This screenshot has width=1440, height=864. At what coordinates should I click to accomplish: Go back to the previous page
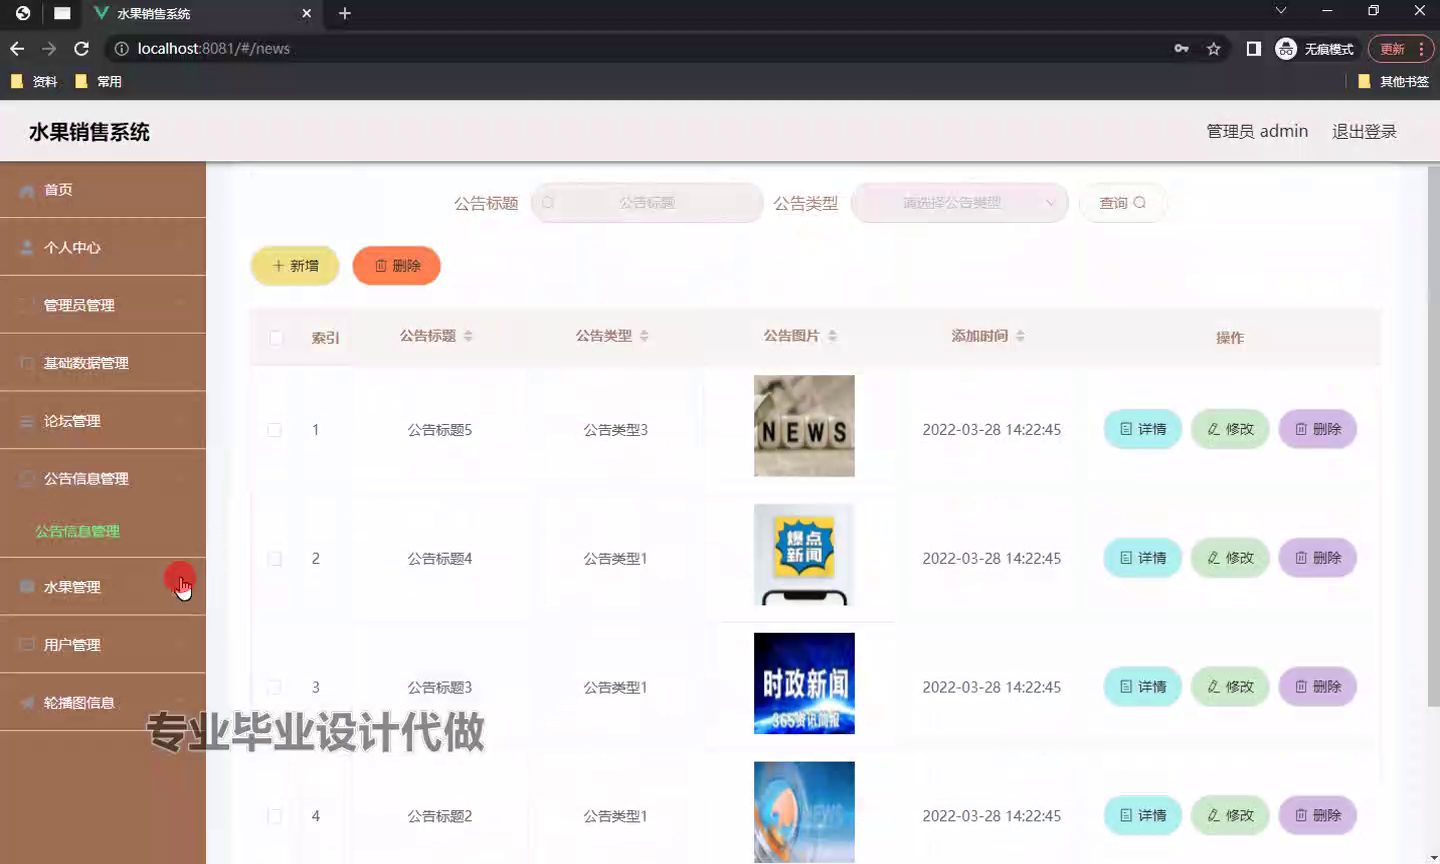click(x=17, y=48)
